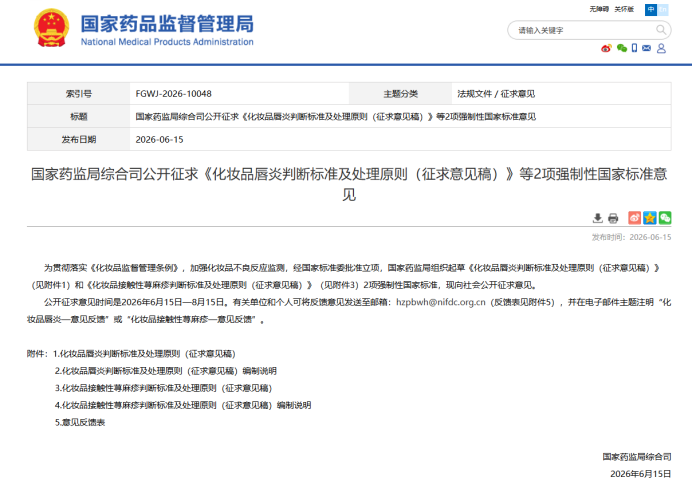Open the header Weibo icon

point(606,48)
